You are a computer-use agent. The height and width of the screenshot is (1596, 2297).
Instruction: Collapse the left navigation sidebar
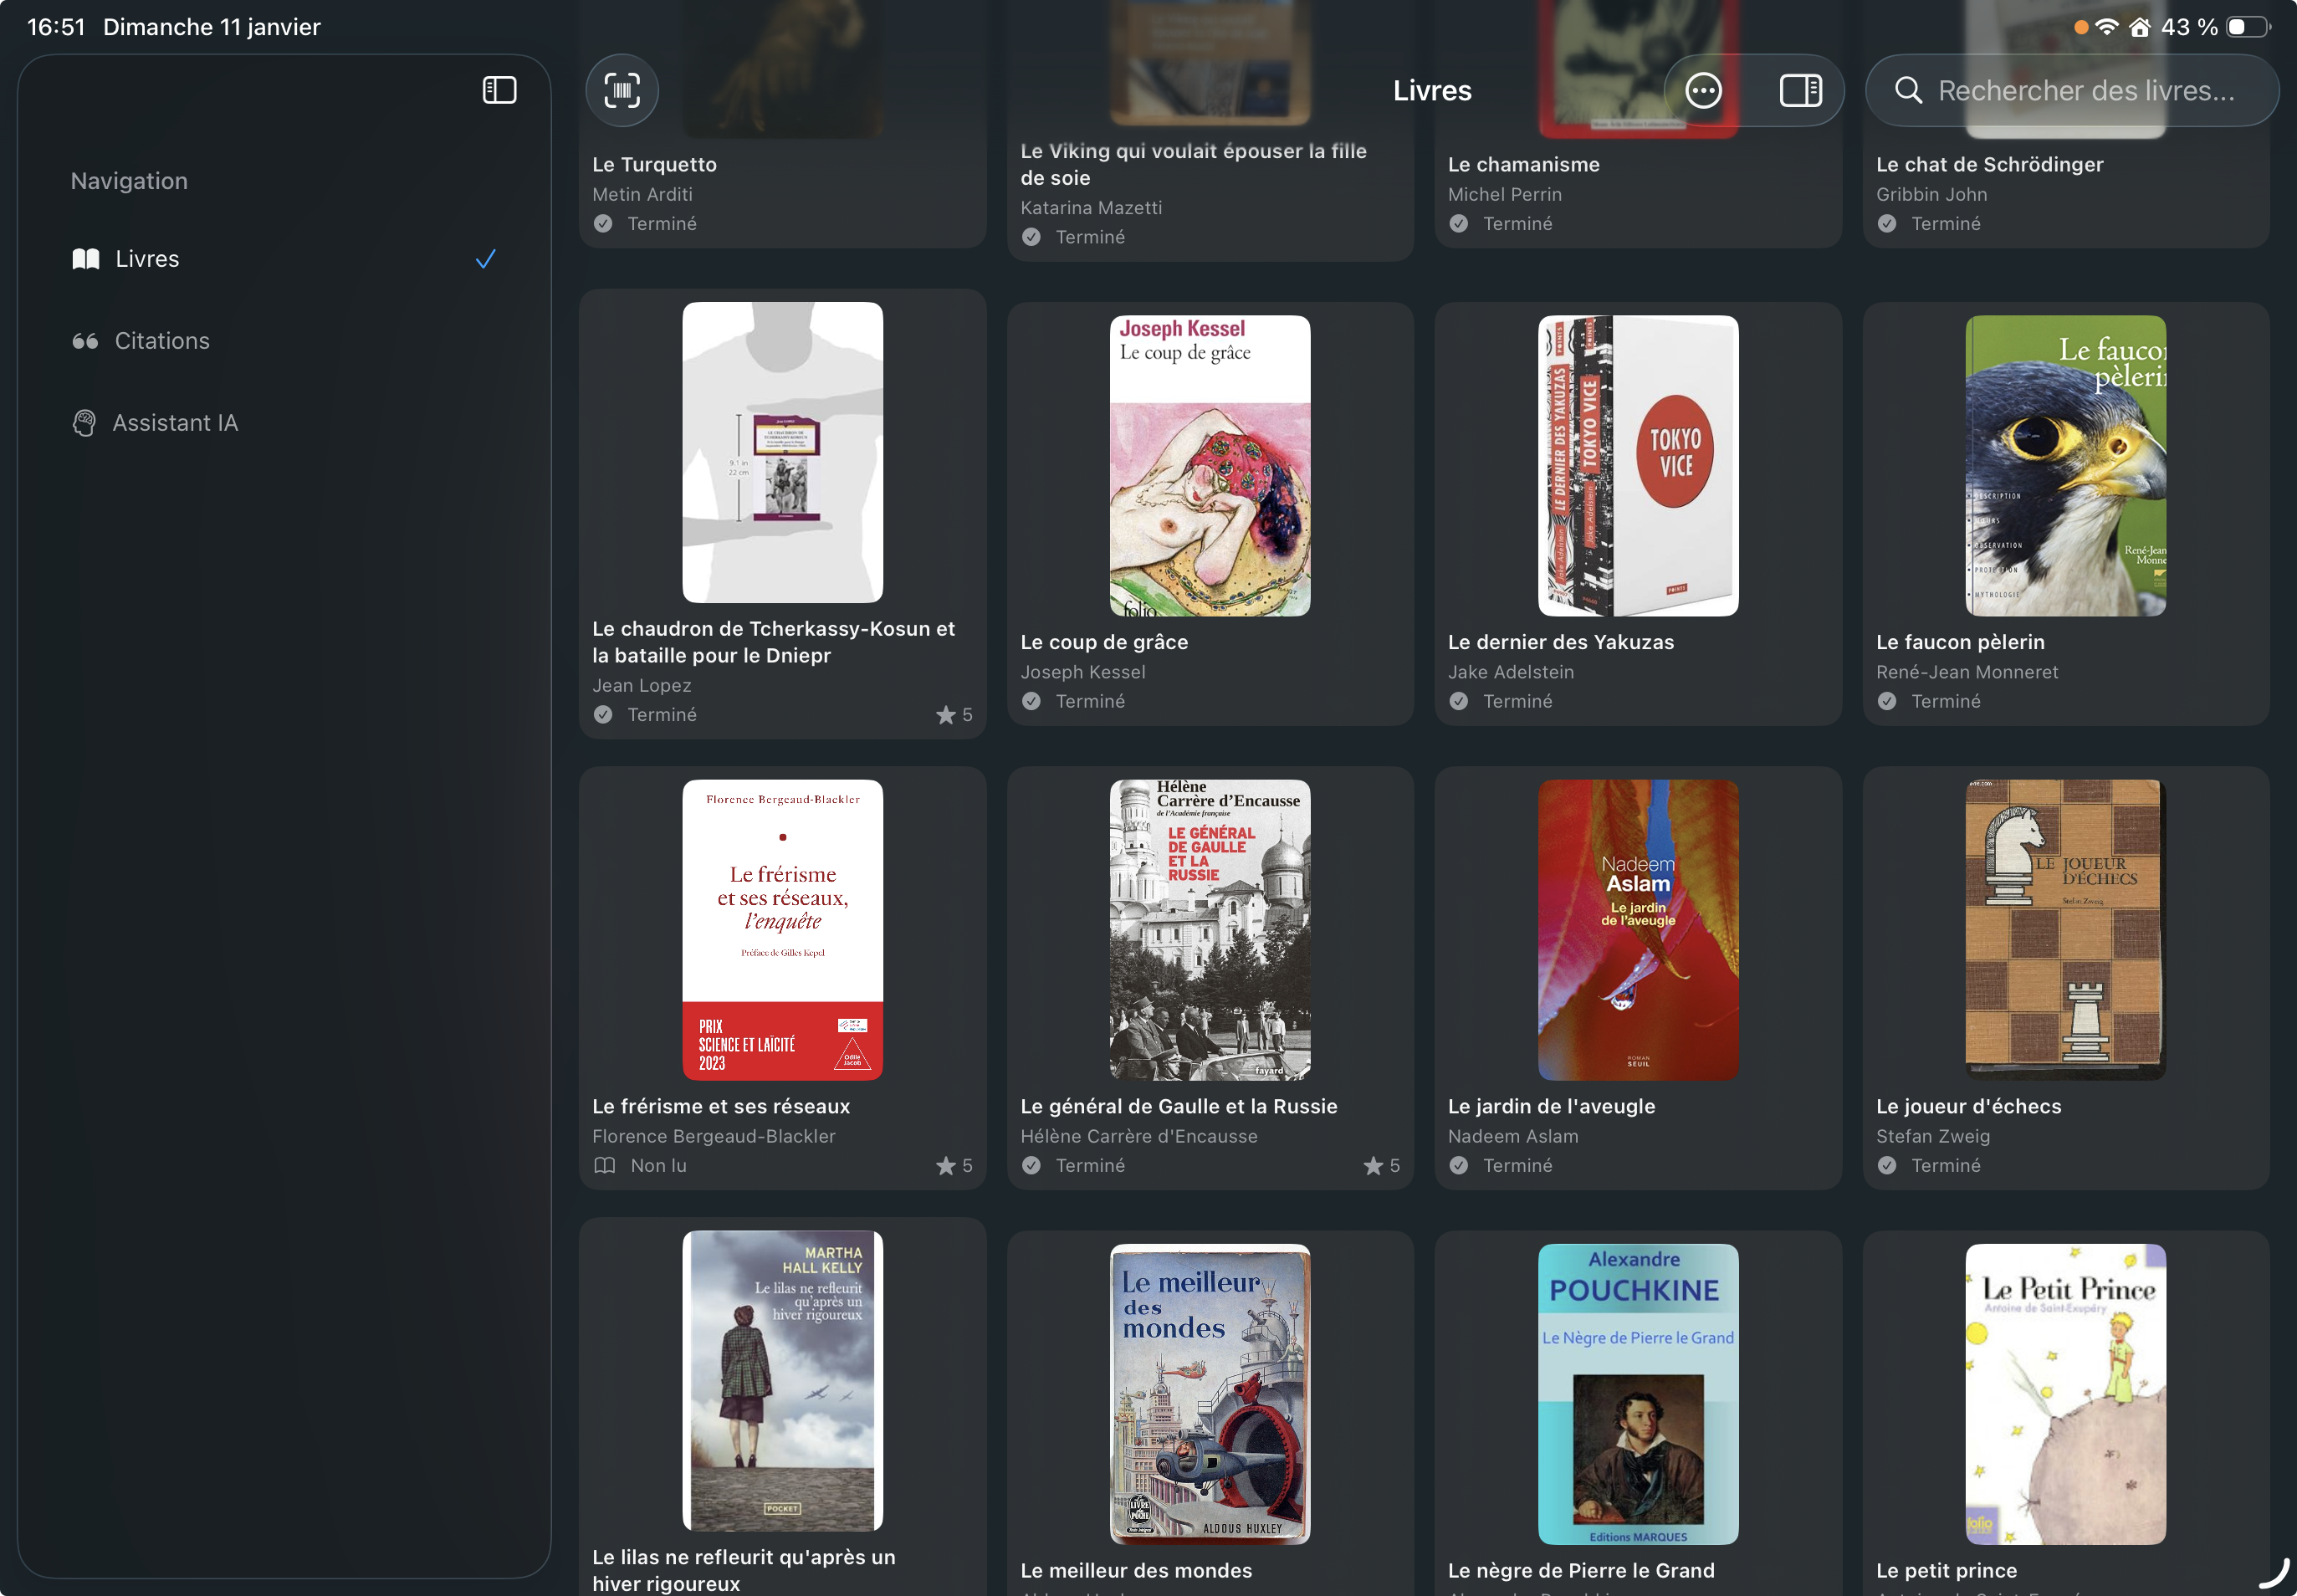click(x=499, y=91)
